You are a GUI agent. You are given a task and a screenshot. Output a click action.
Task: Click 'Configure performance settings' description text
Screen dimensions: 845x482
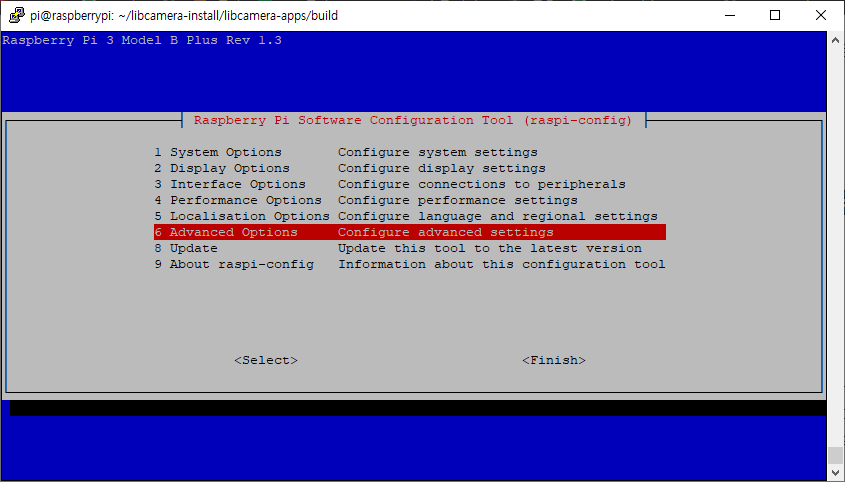tap(458, 201)
